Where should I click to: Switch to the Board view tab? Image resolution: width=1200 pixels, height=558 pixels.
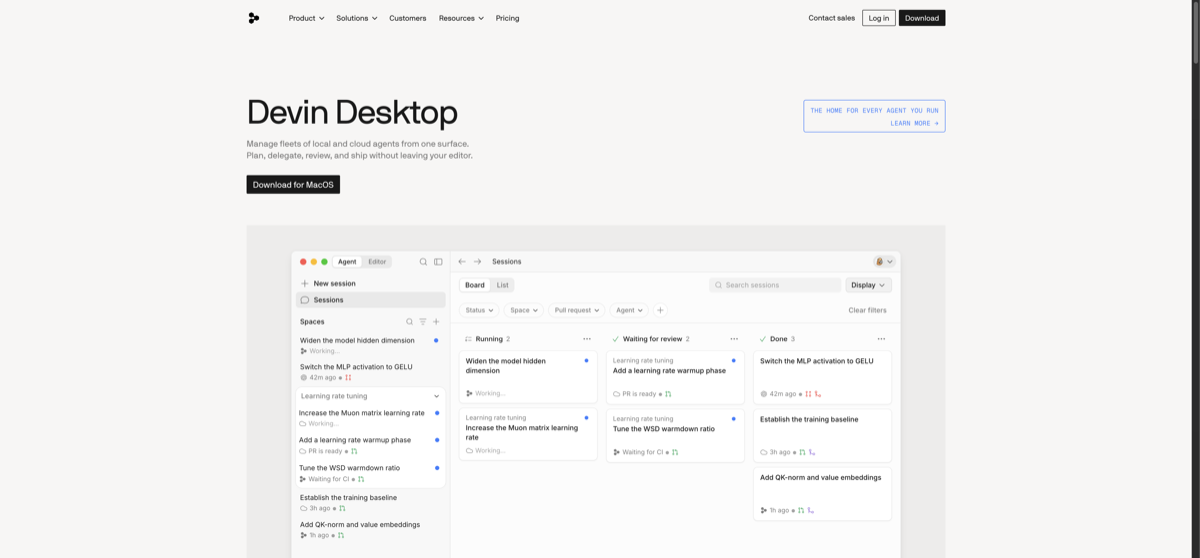tap(475, 285)
